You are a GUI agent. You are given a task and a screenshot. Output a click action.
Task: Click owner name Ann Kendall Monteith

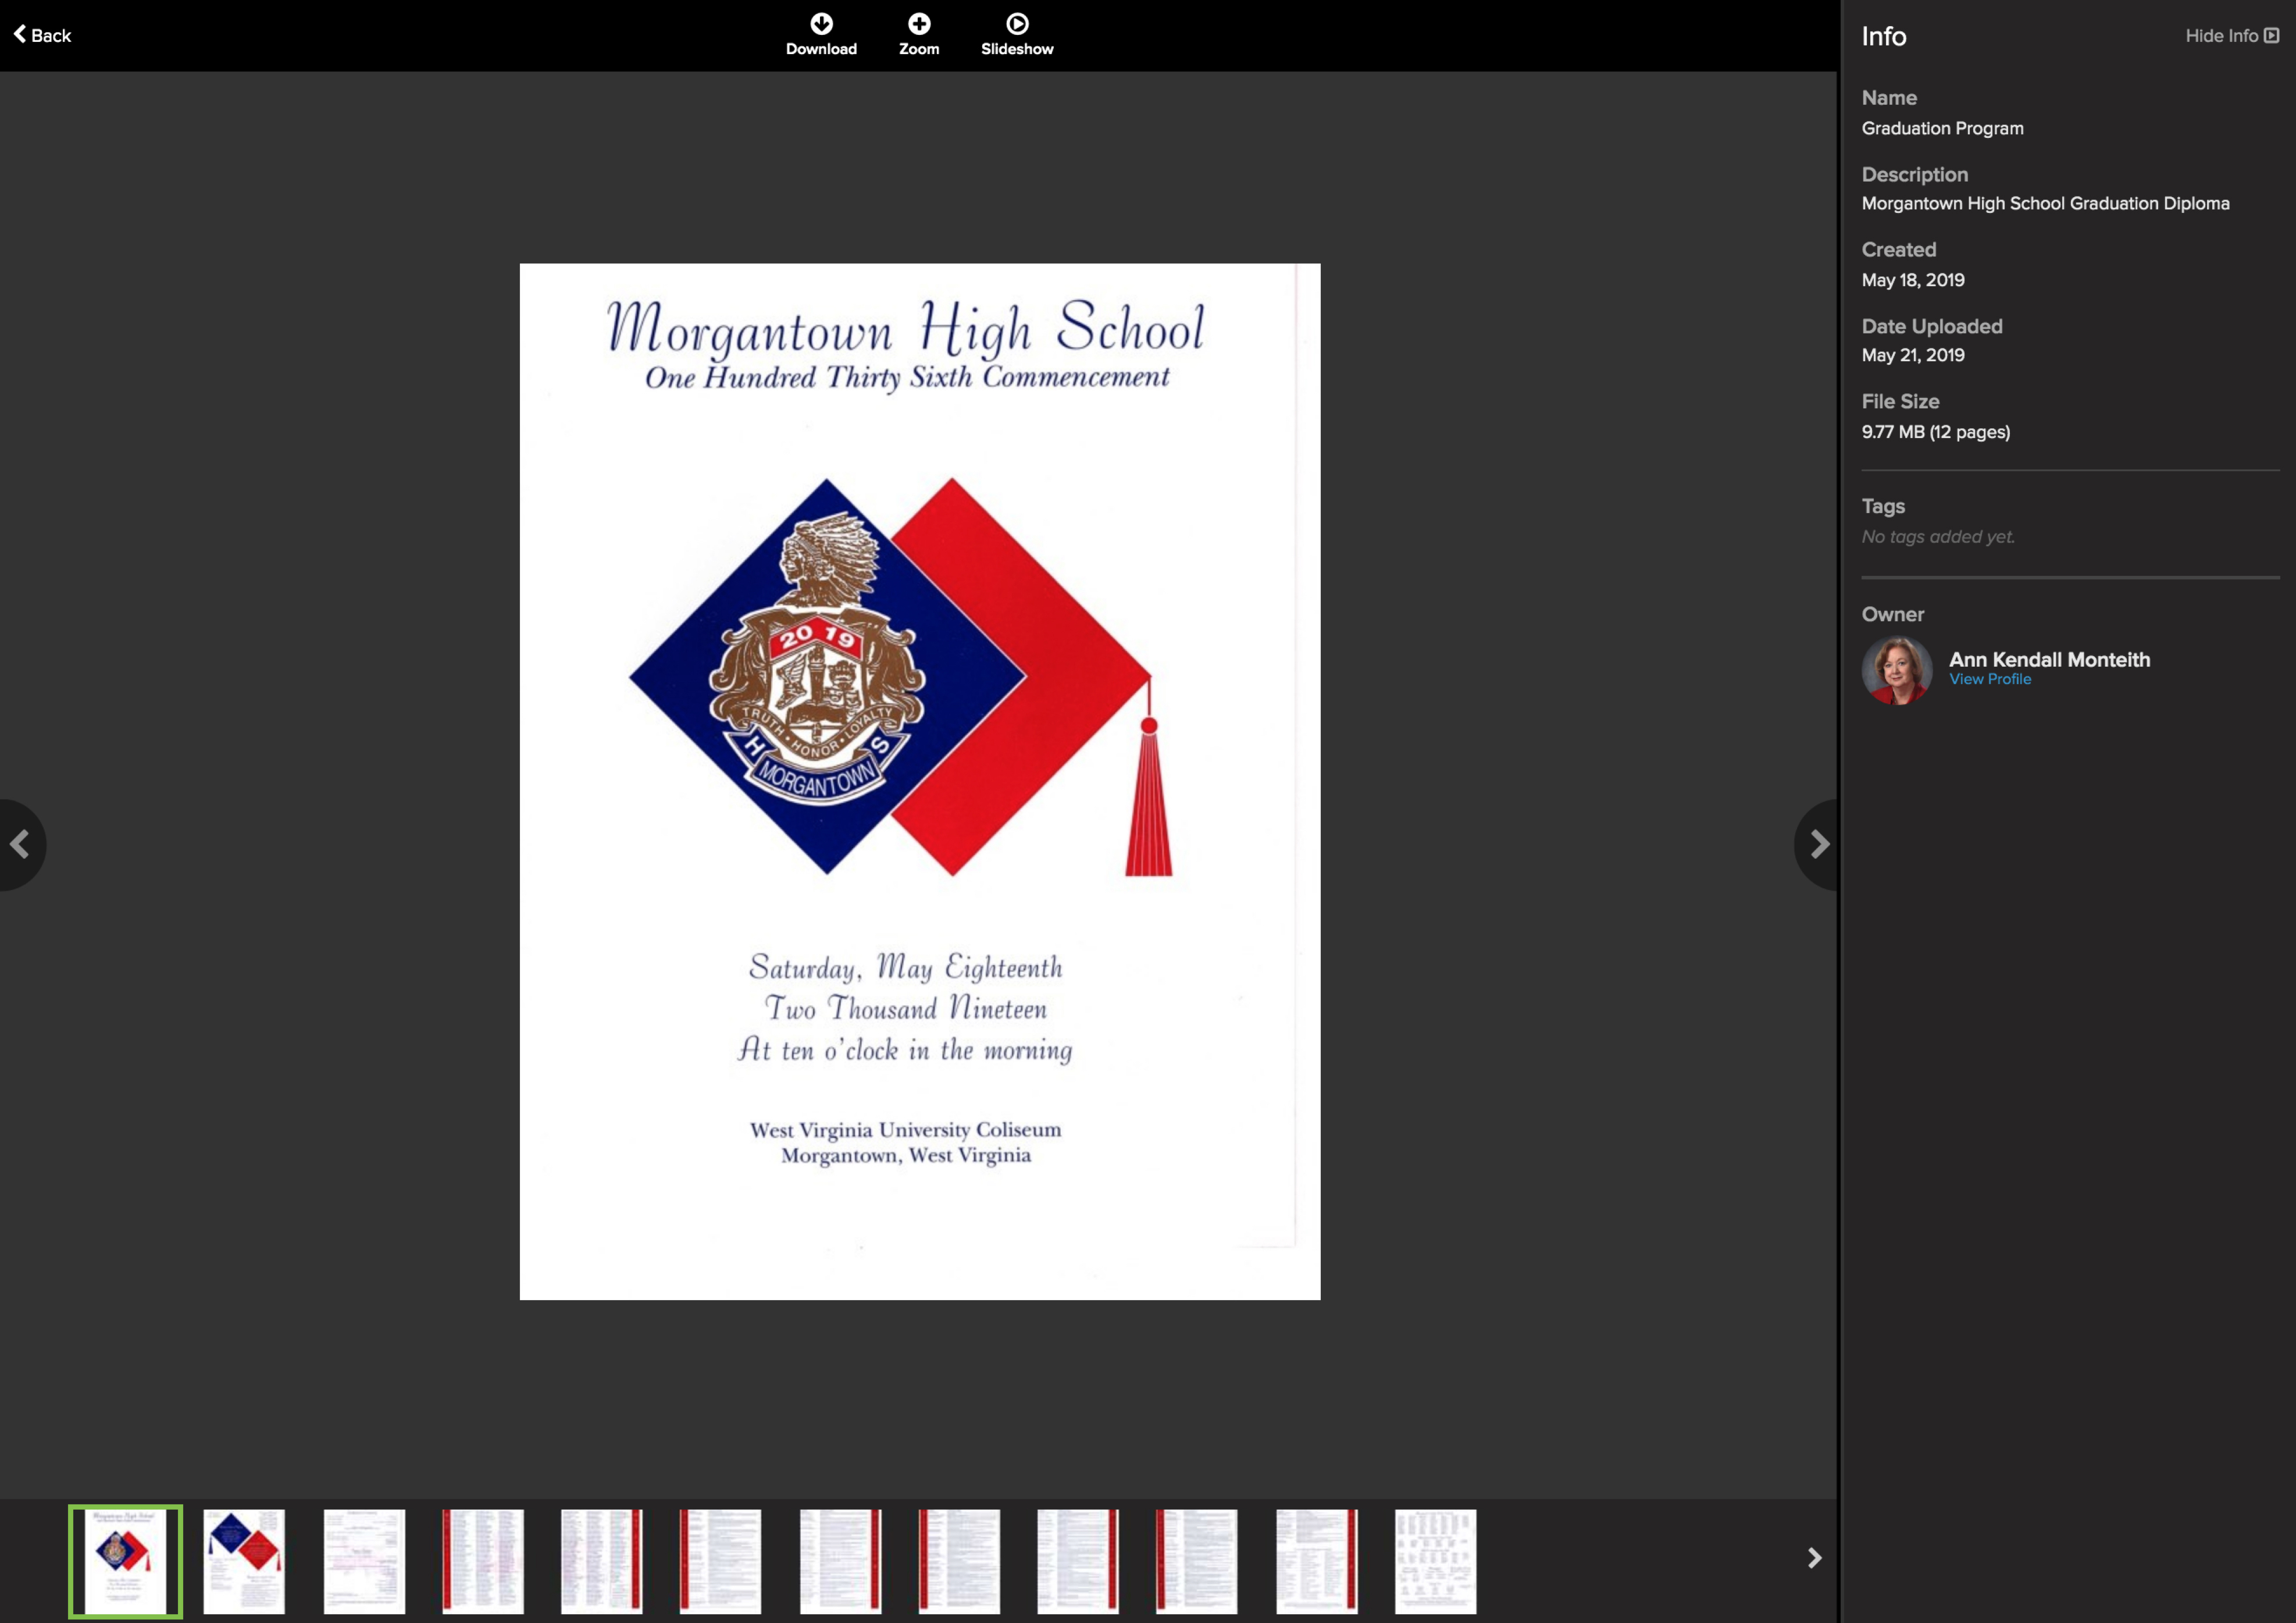pos(2049,659)
